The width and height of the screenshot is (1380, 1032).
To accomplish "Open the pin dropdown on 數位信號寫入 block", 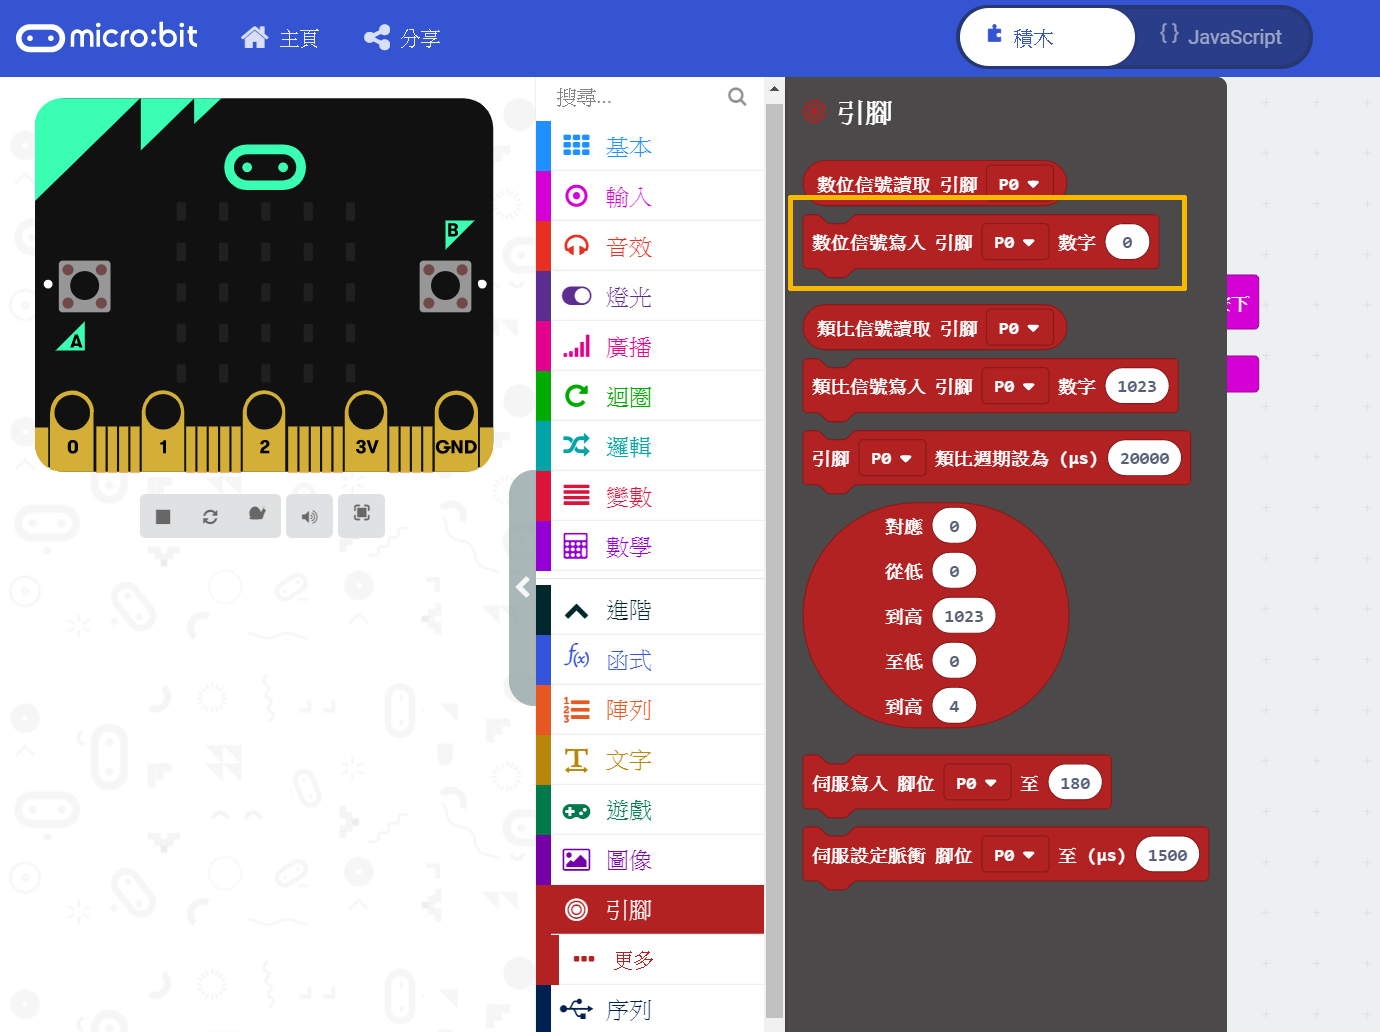I will [x=1015, y=241].
